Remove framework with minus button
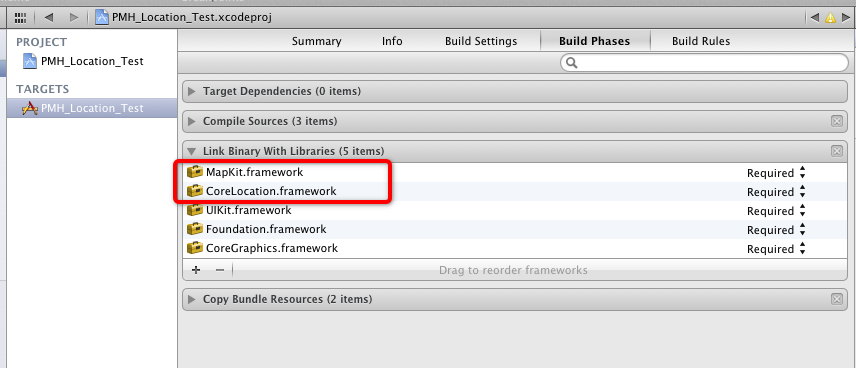 (219, 270)
